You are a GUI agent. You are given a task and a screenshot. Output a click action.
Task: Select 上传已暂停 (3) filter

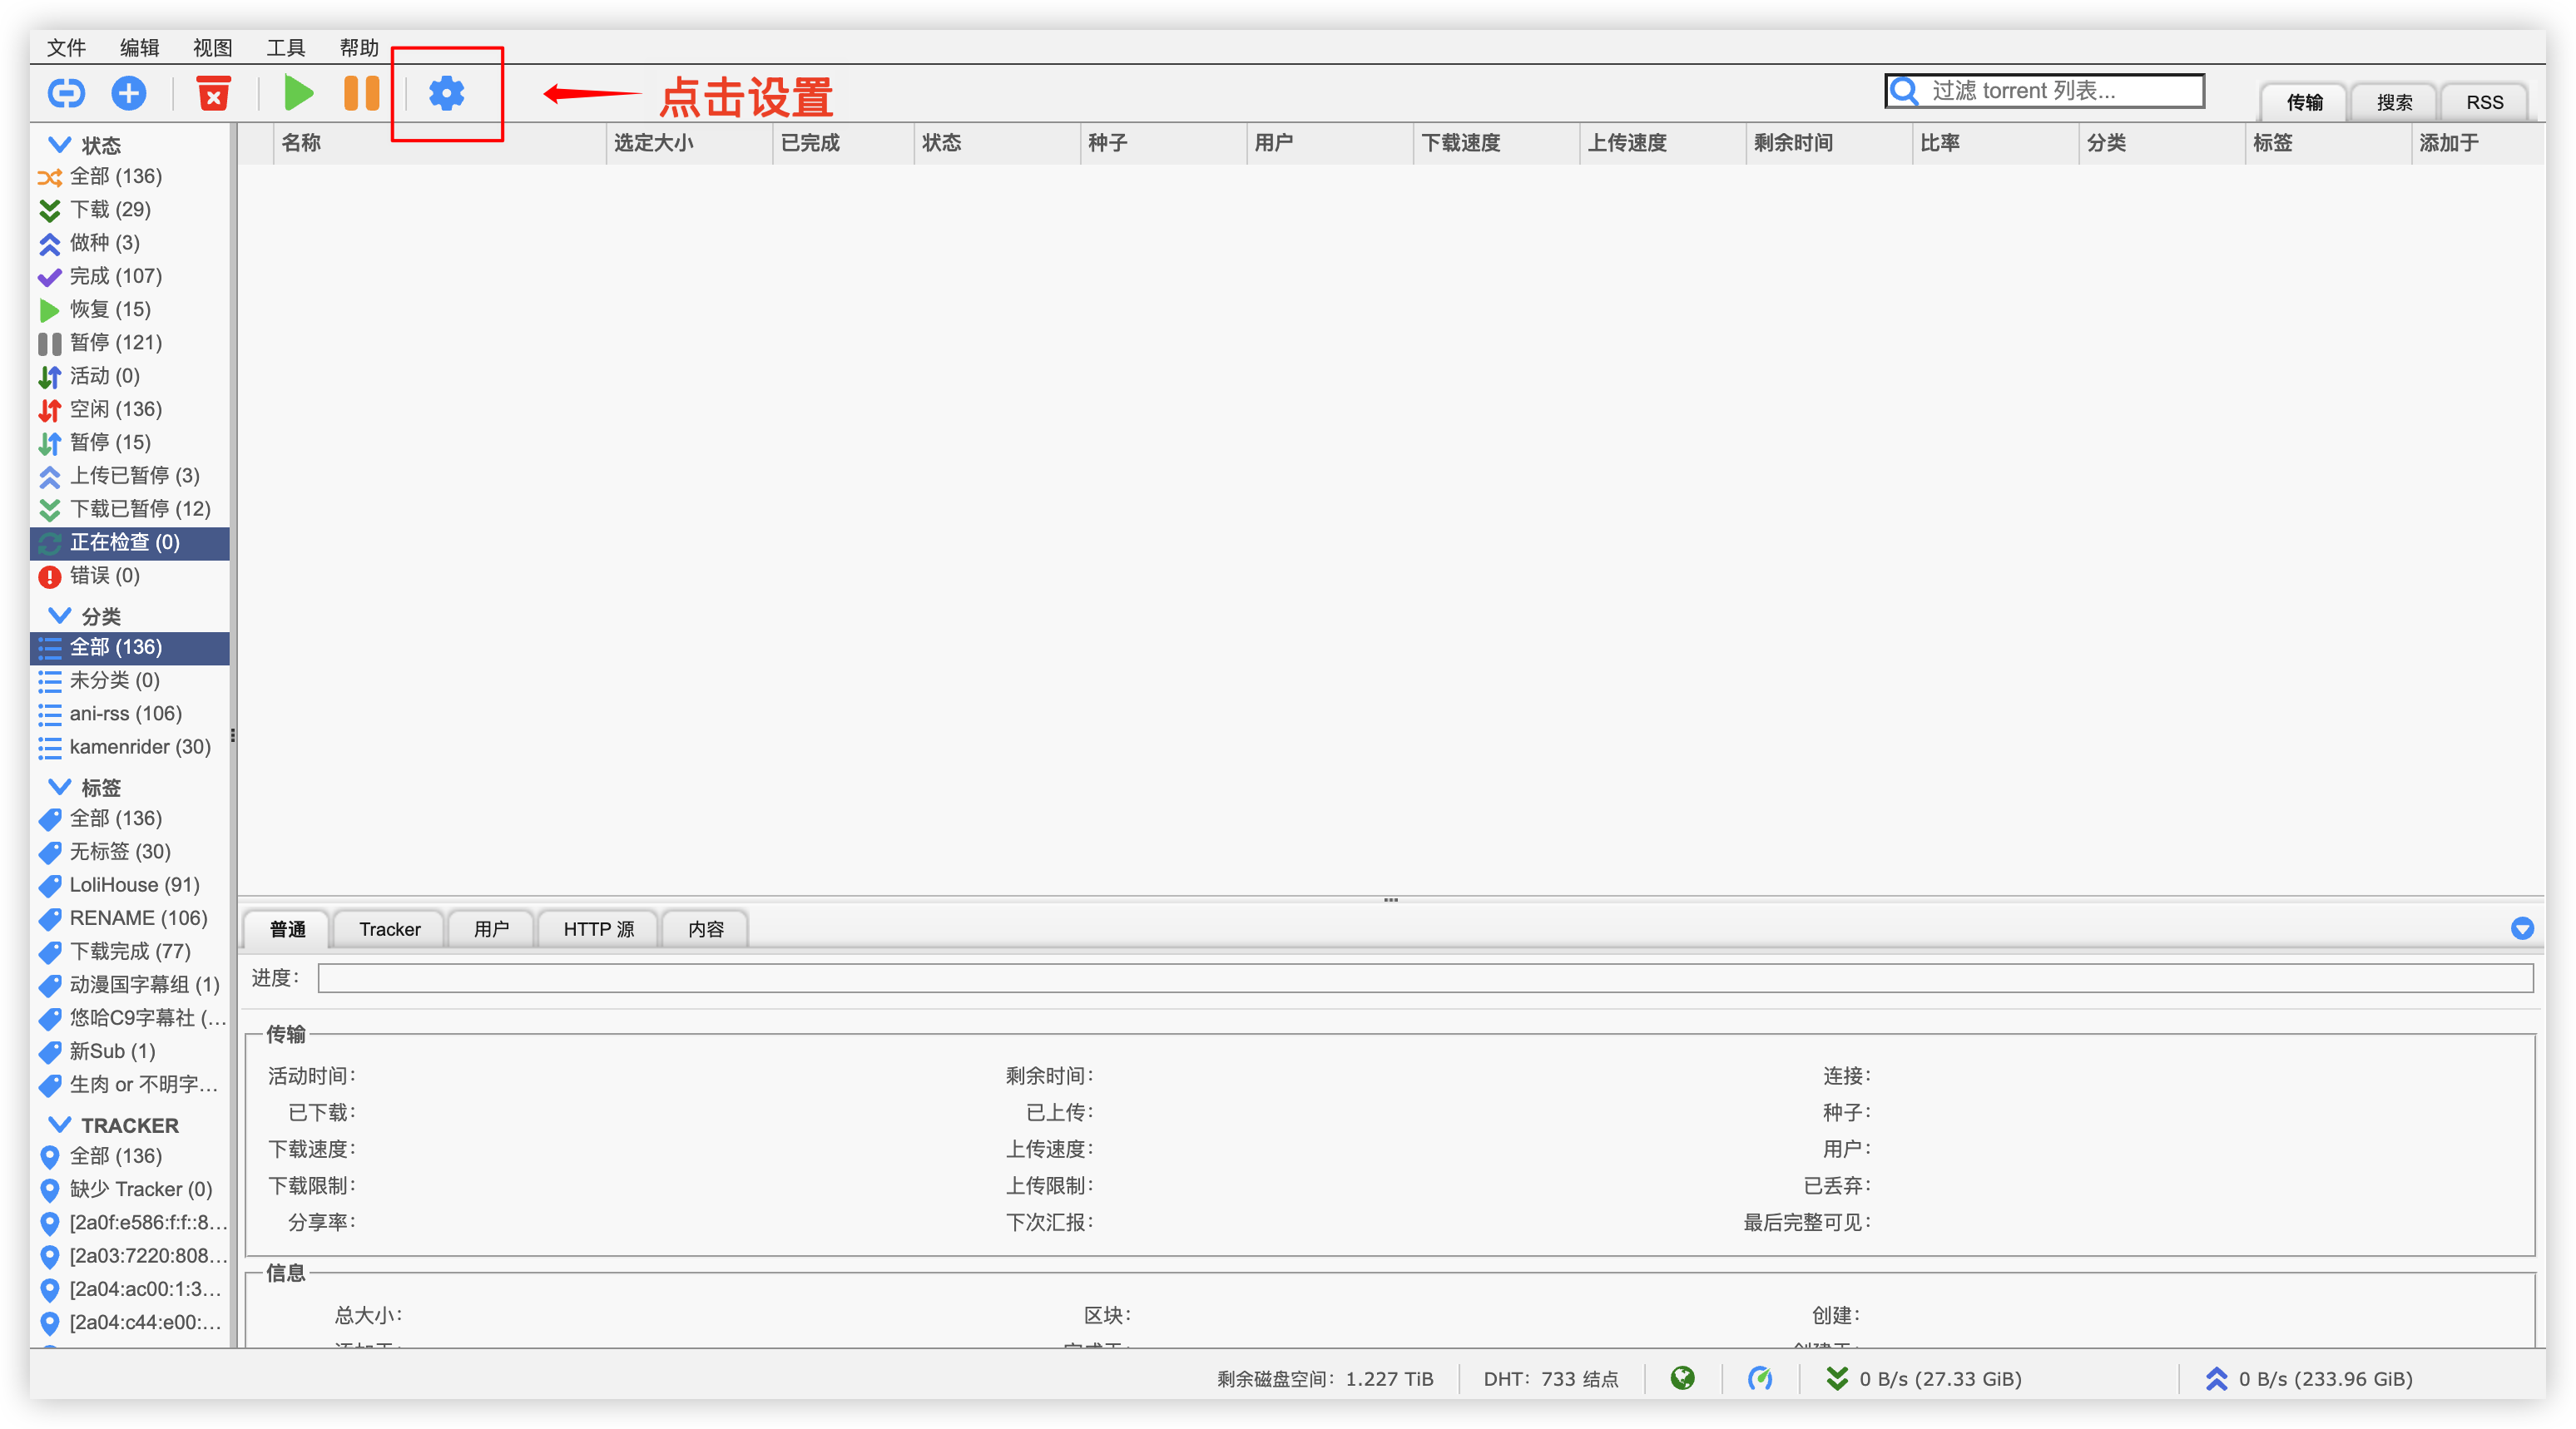coord(131,475)
